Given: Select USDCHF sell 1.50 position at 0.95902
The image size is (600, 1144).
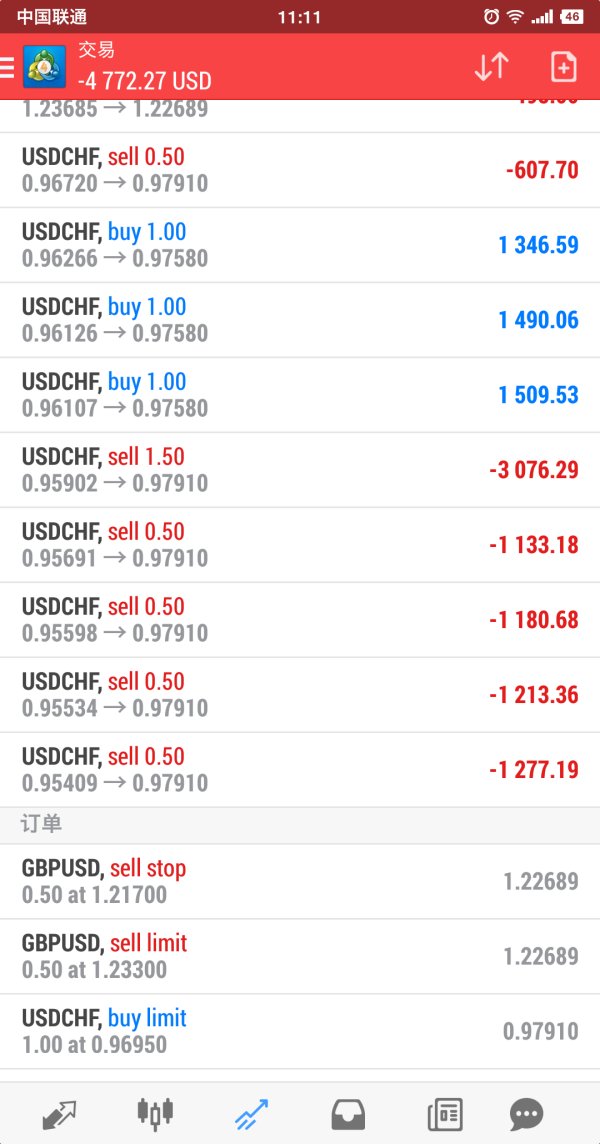Looking at the screenshot, I should (x=300, y=470).
